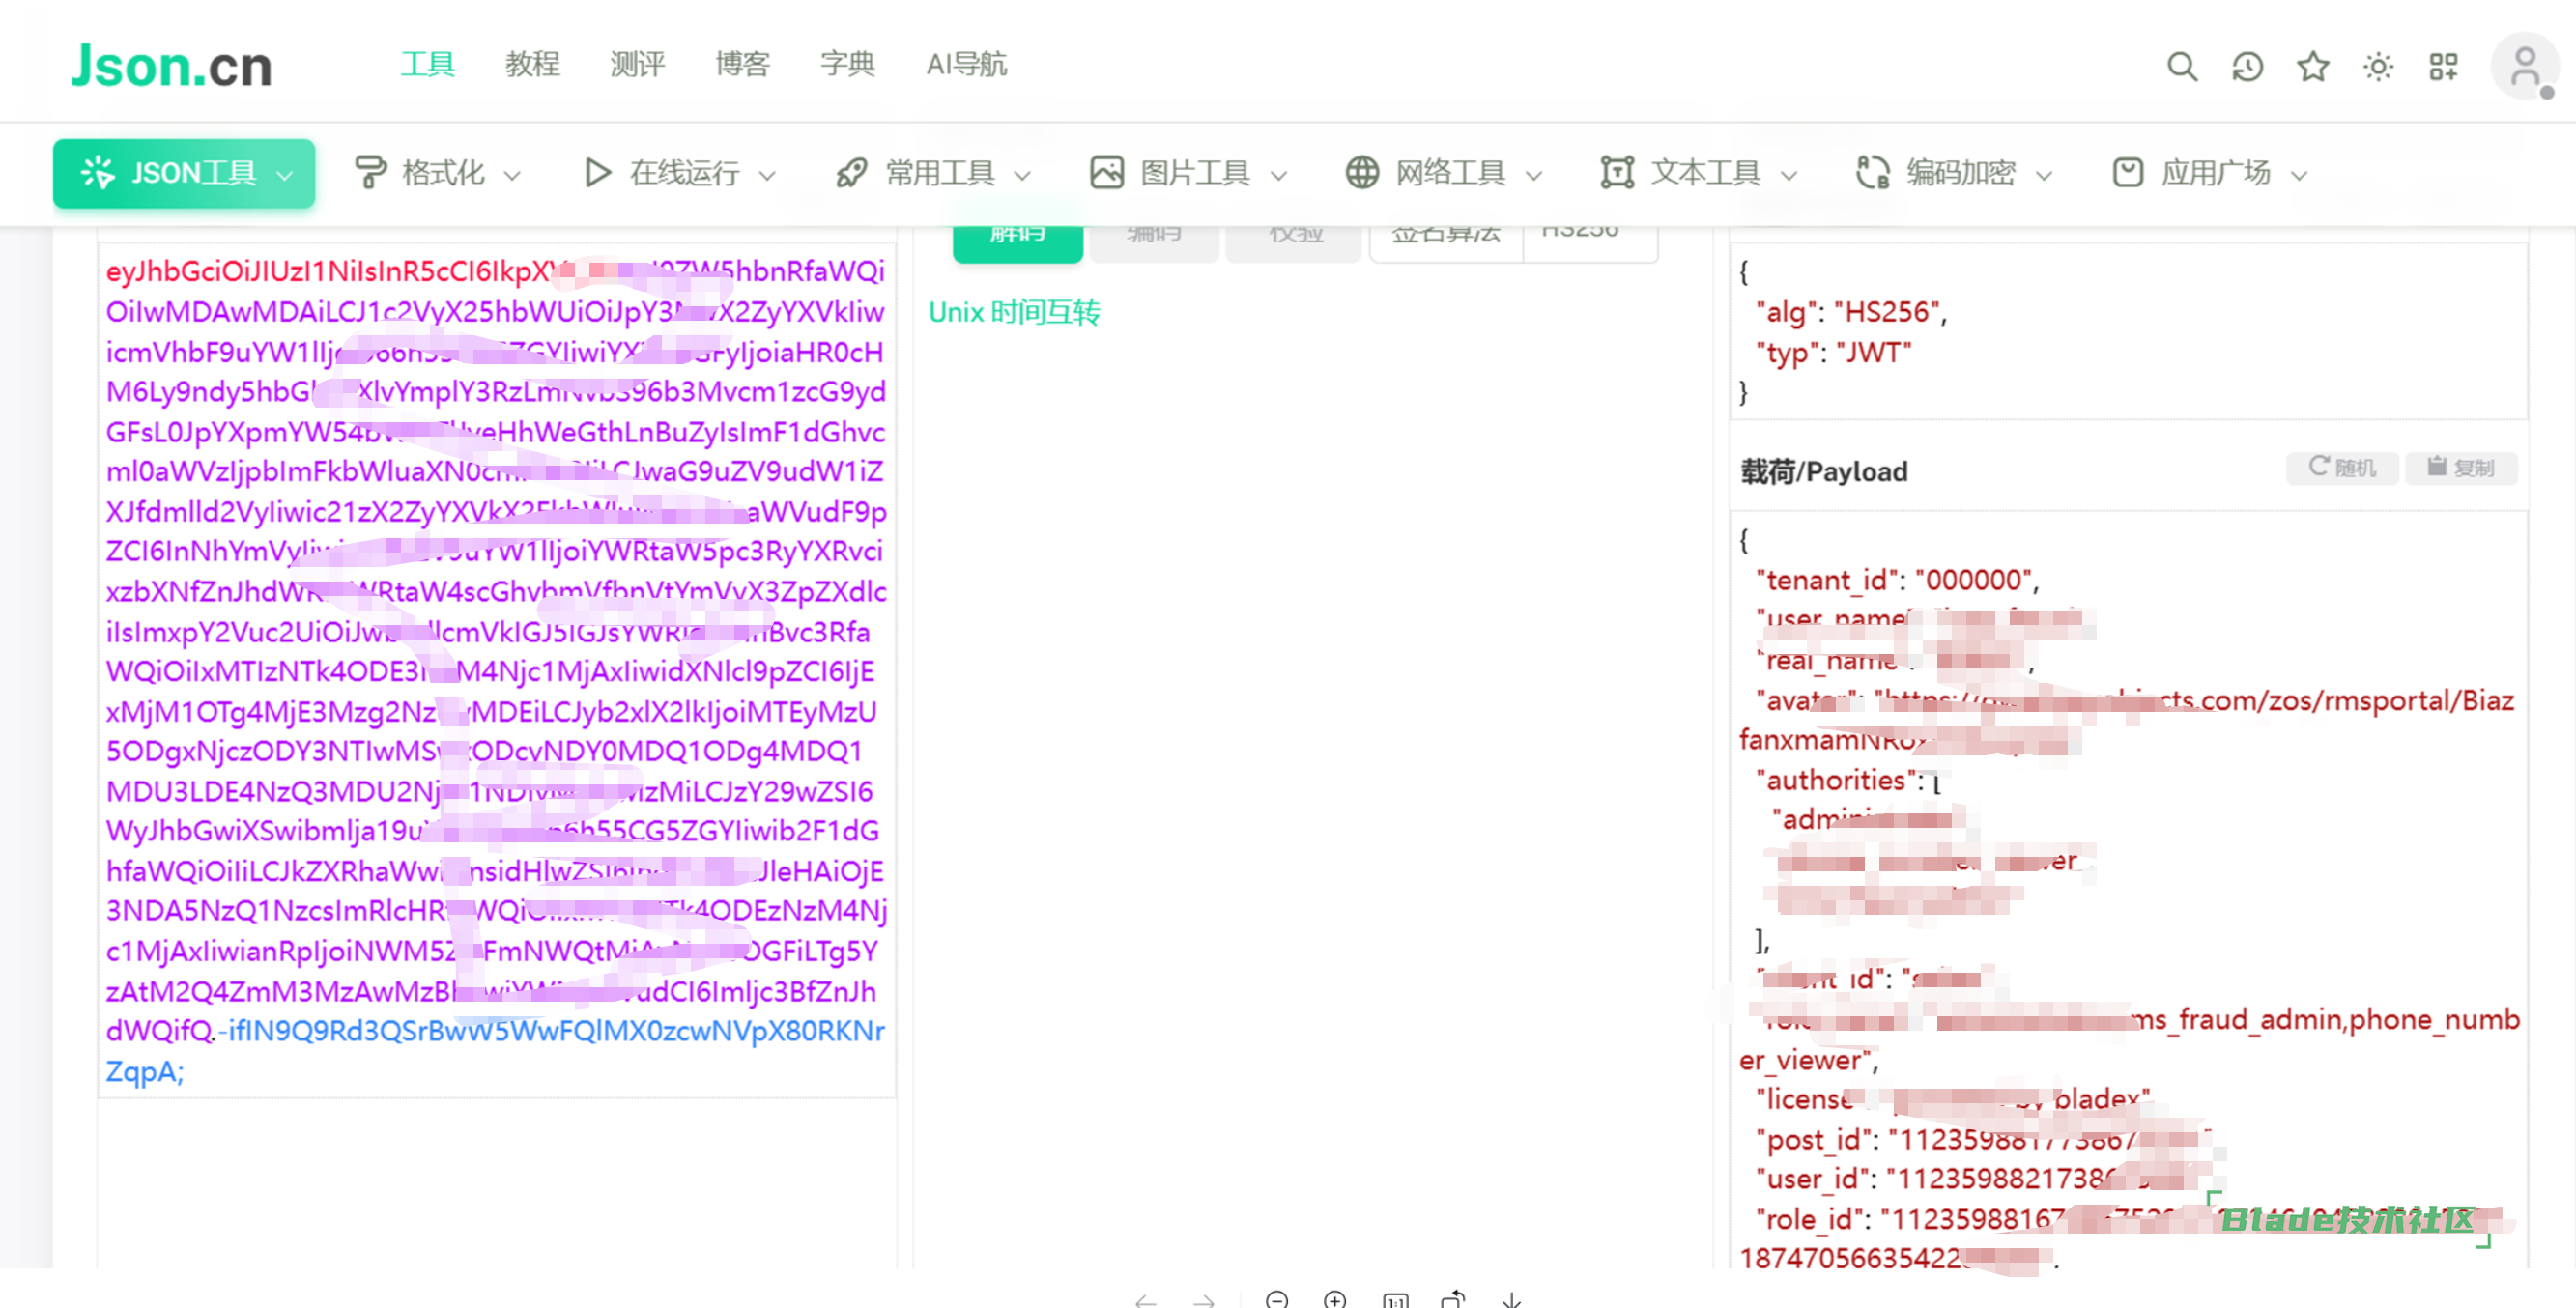Open the app grid icon
The image size is (2576, 1308).
2443,66
